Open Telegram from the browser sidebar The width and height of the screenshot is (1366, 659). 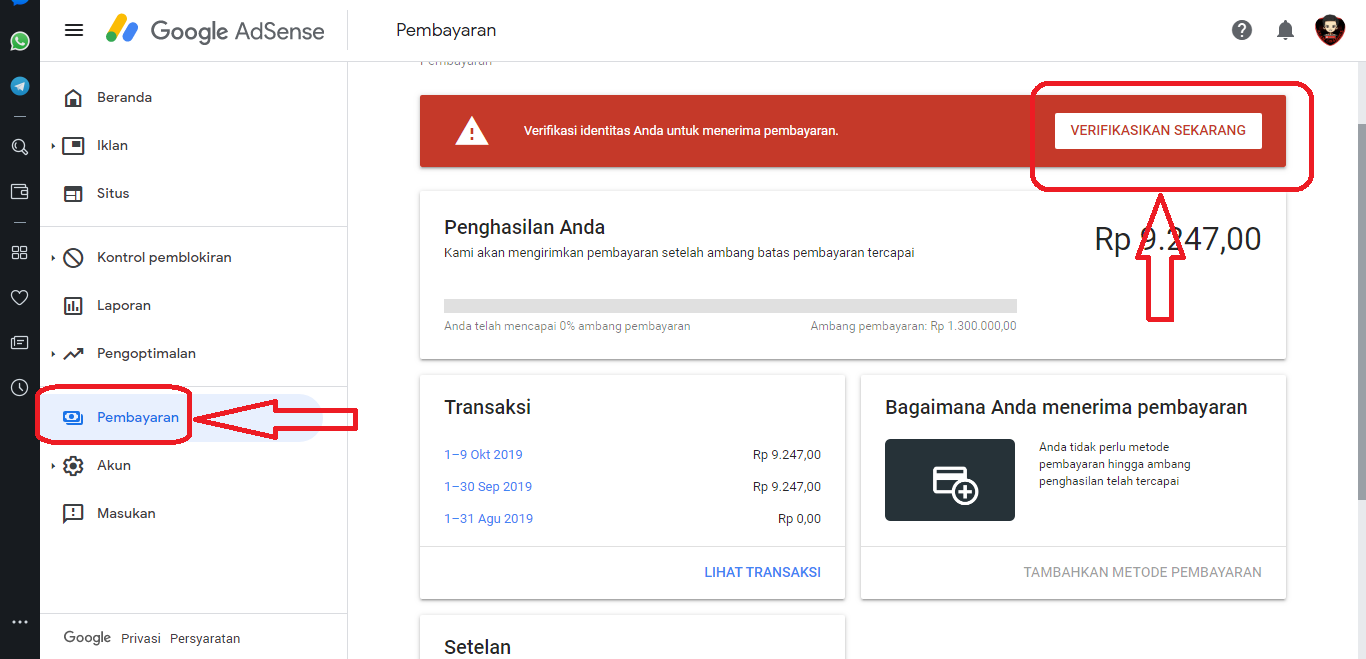[20, 86]
